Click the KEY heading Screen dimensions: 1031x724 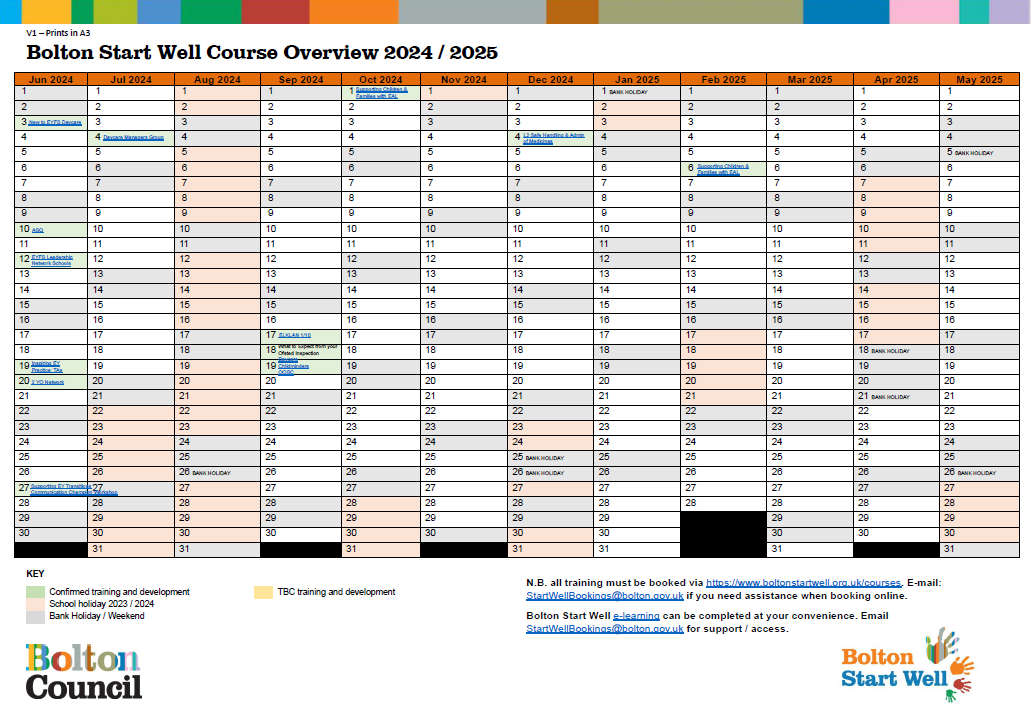[35, 573]
